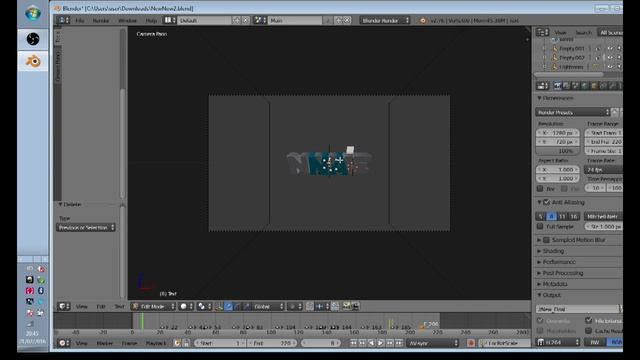Click the screen layout browse icon
Image resolution: width=640 pixels, height=360 pixels.
tap(170, 20)
